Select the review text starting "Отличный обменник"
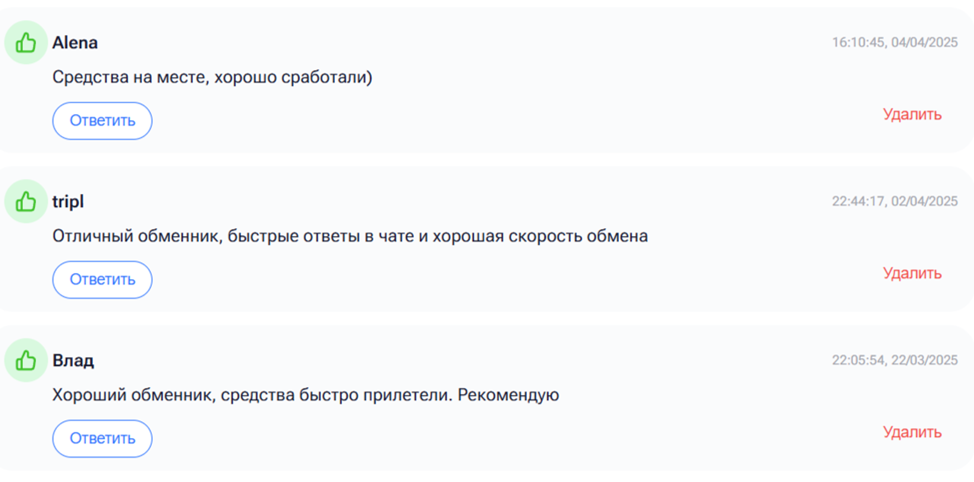 coord(350,236)
